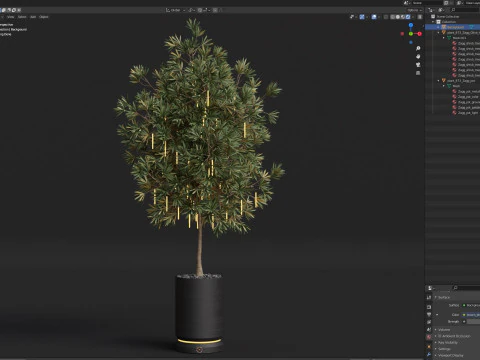Open the World properties tab
The width and height of the screenshot is (480, 360).
[429, 337]
